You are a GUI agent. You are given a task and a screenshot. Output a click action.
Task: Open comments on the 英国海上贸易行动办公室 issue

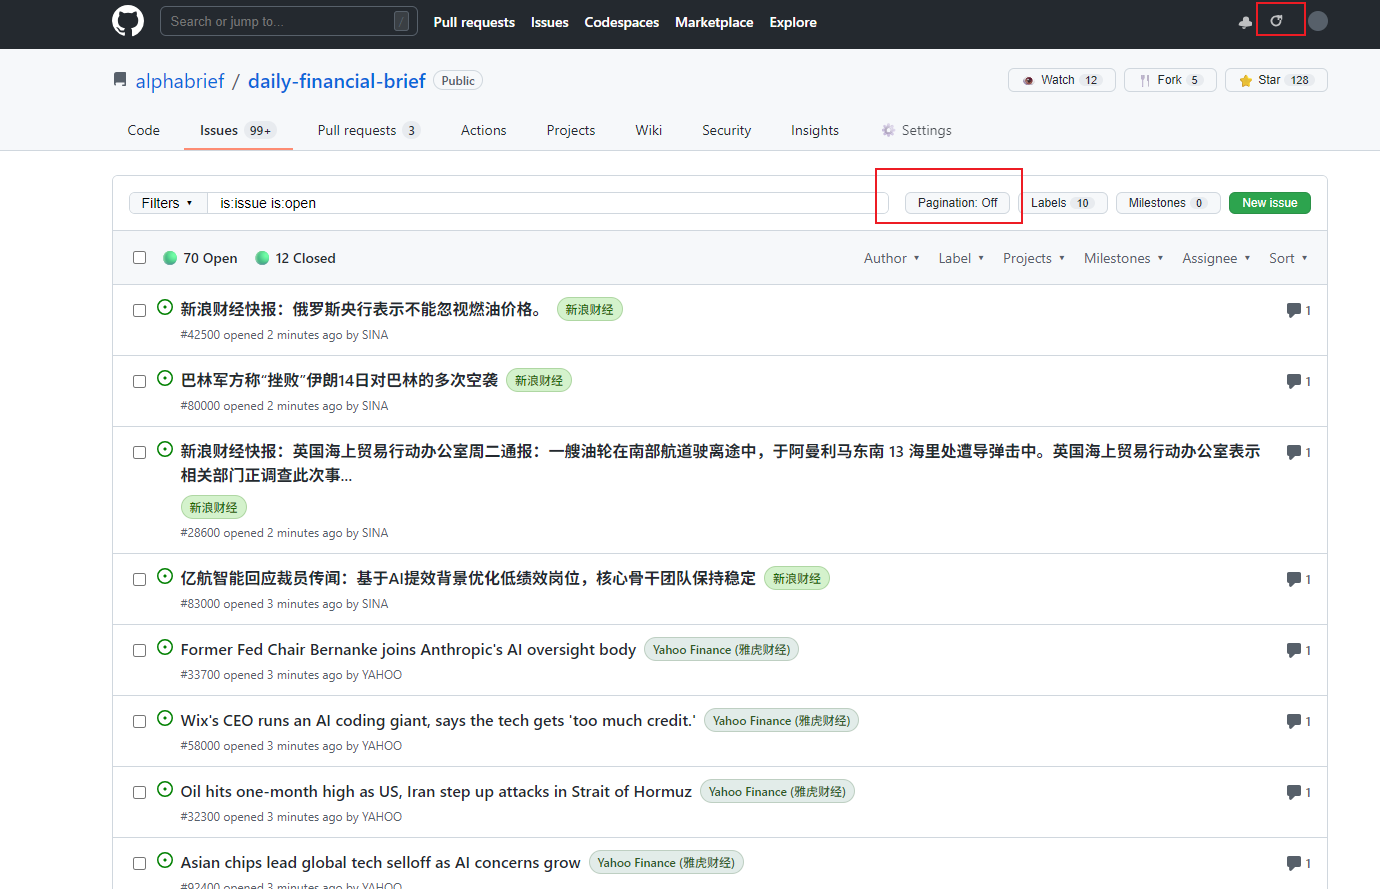click(x=1298, y=452)
